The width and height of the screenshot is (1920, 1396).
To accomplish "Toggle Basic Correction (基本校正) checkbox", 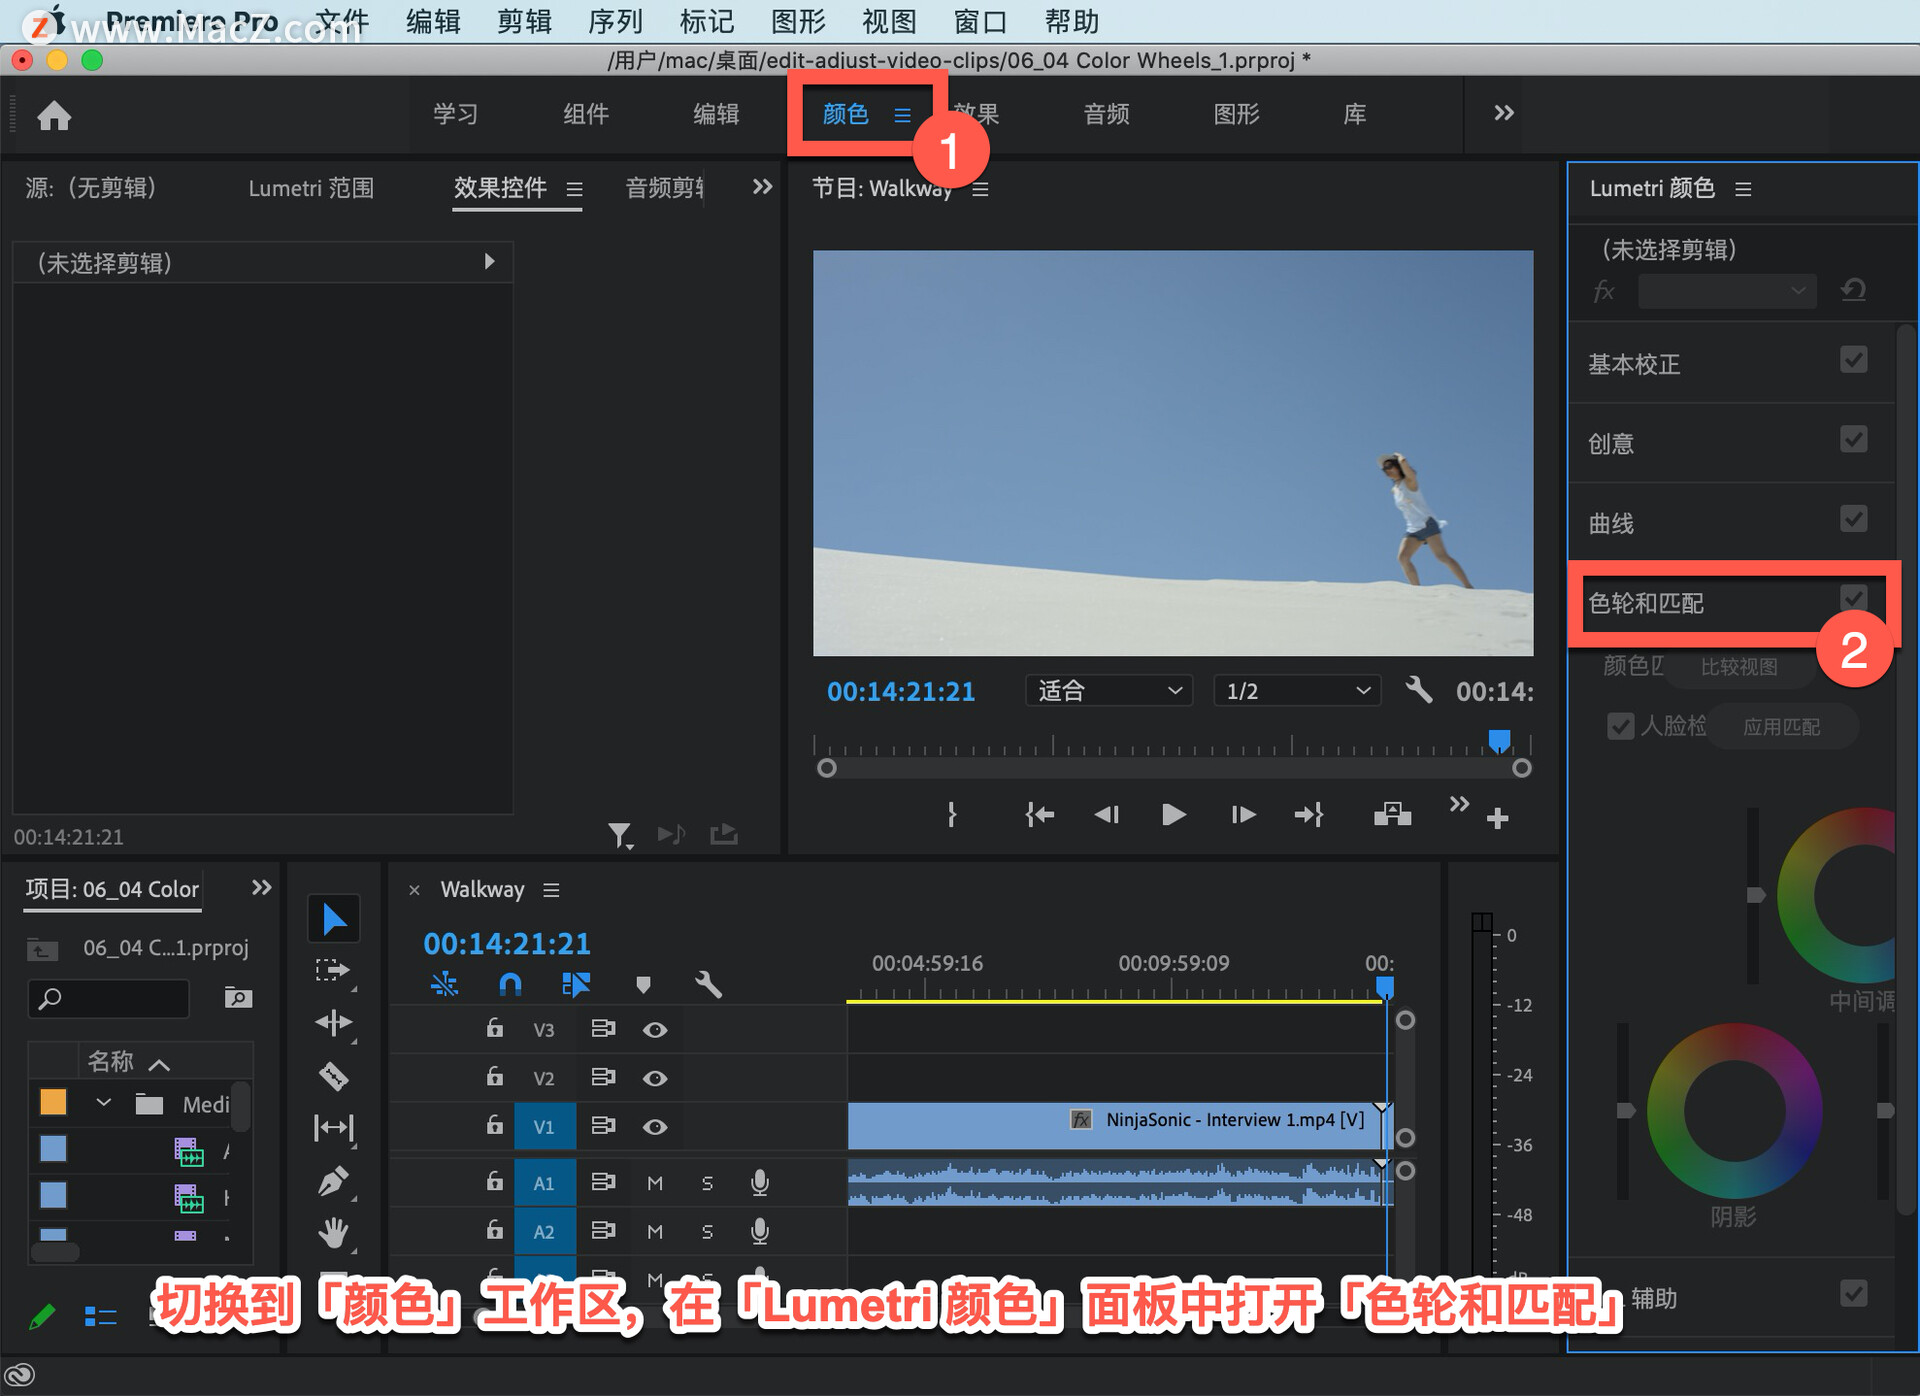I will pos(1854,360).
